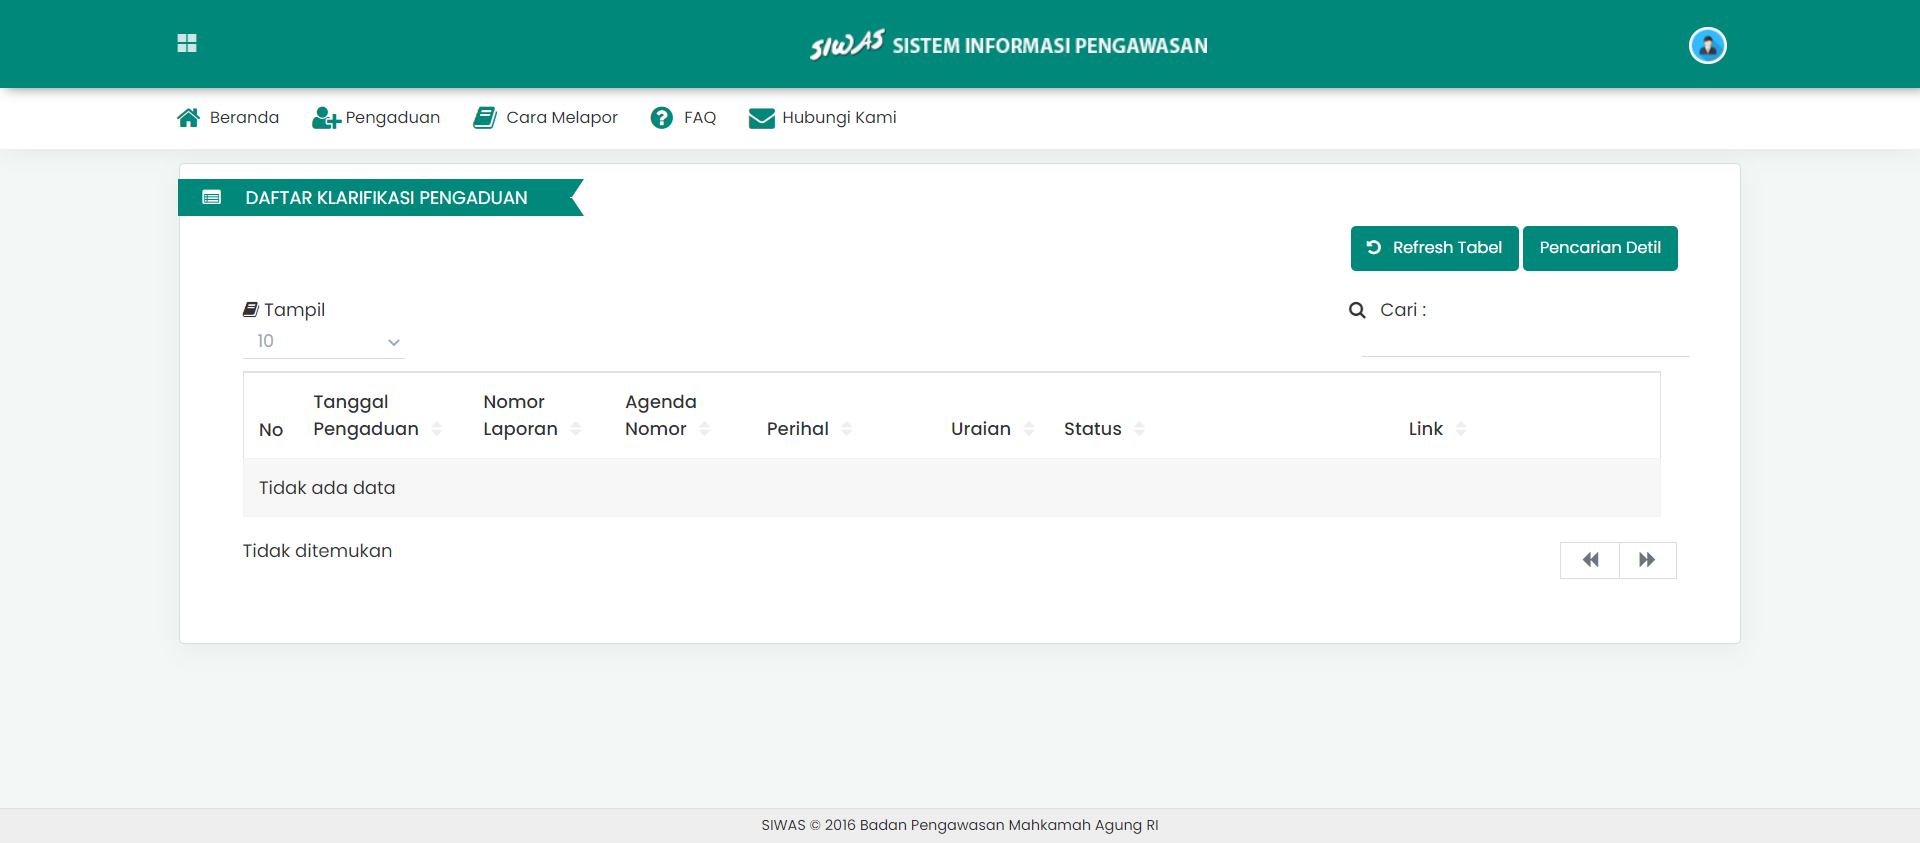Click the Pencarian Detil button
The height and width of the screenshot is (843, 1920).
click(1599, 248)
